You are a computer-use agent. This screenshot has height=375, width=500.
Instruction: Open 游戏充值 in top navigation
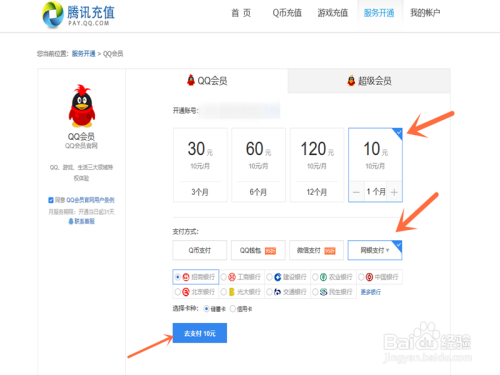click(333, 13)
